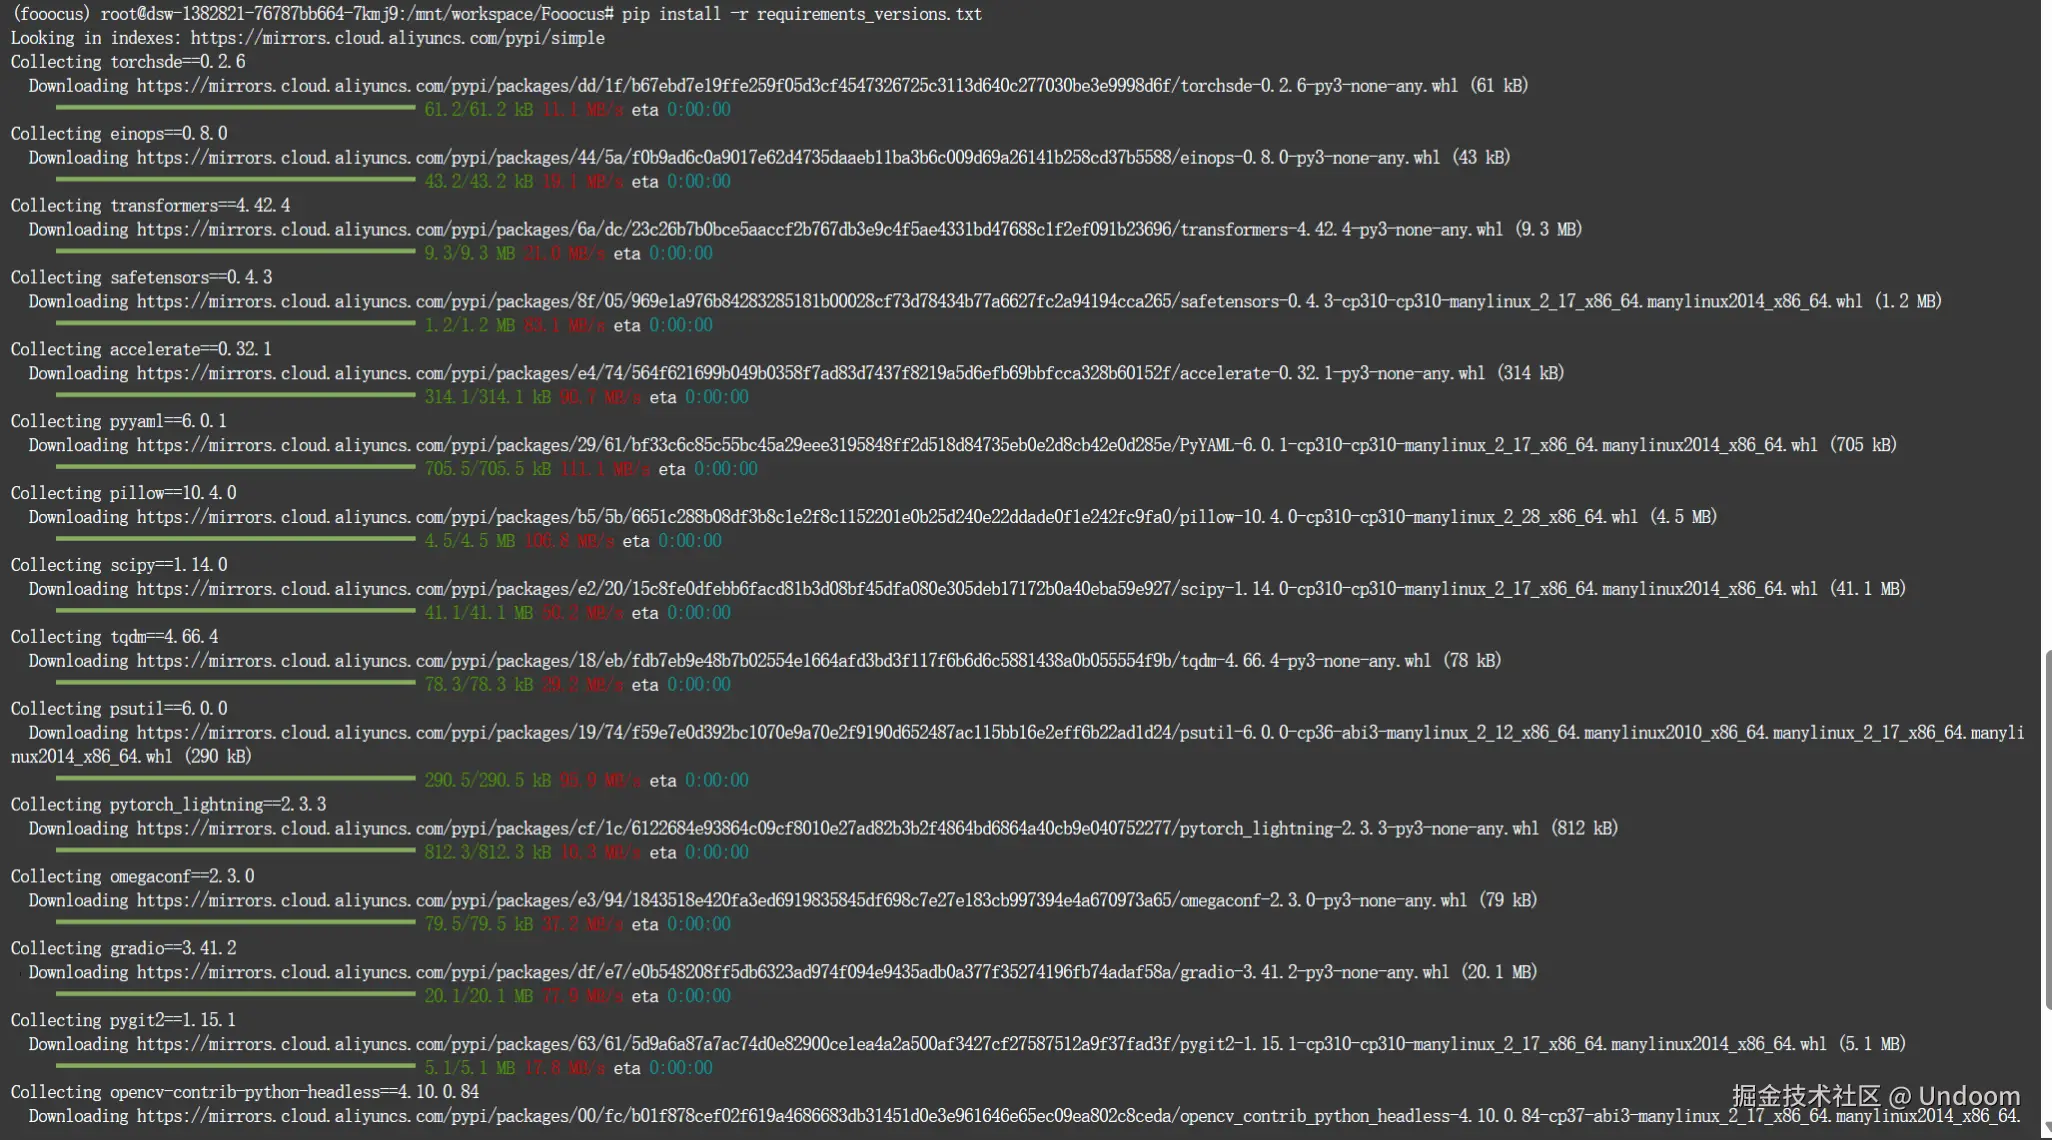This screenshot has height=1140, width=2052.
Task: Open the safetensors-0.4.3 wheel download link
Action: [x=999, y=302]
